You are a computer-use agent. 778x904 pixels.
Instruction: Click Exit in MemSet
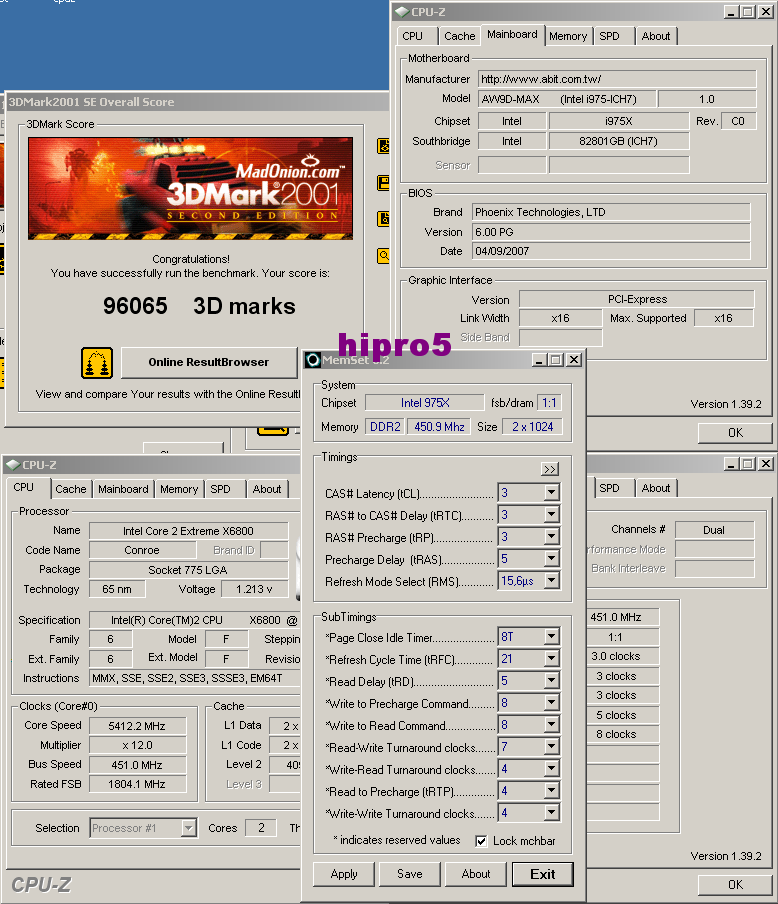tap(543, 874)
